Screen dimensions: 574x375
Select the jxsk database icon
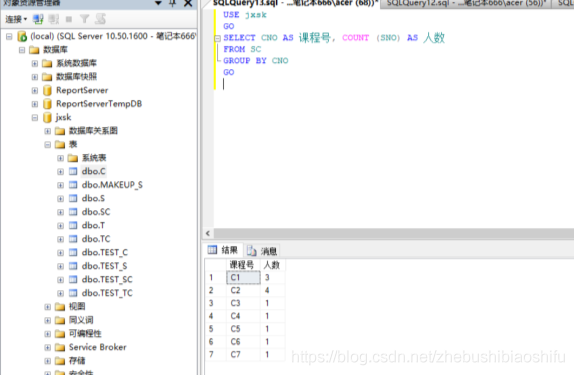click(x=47, y=117)
